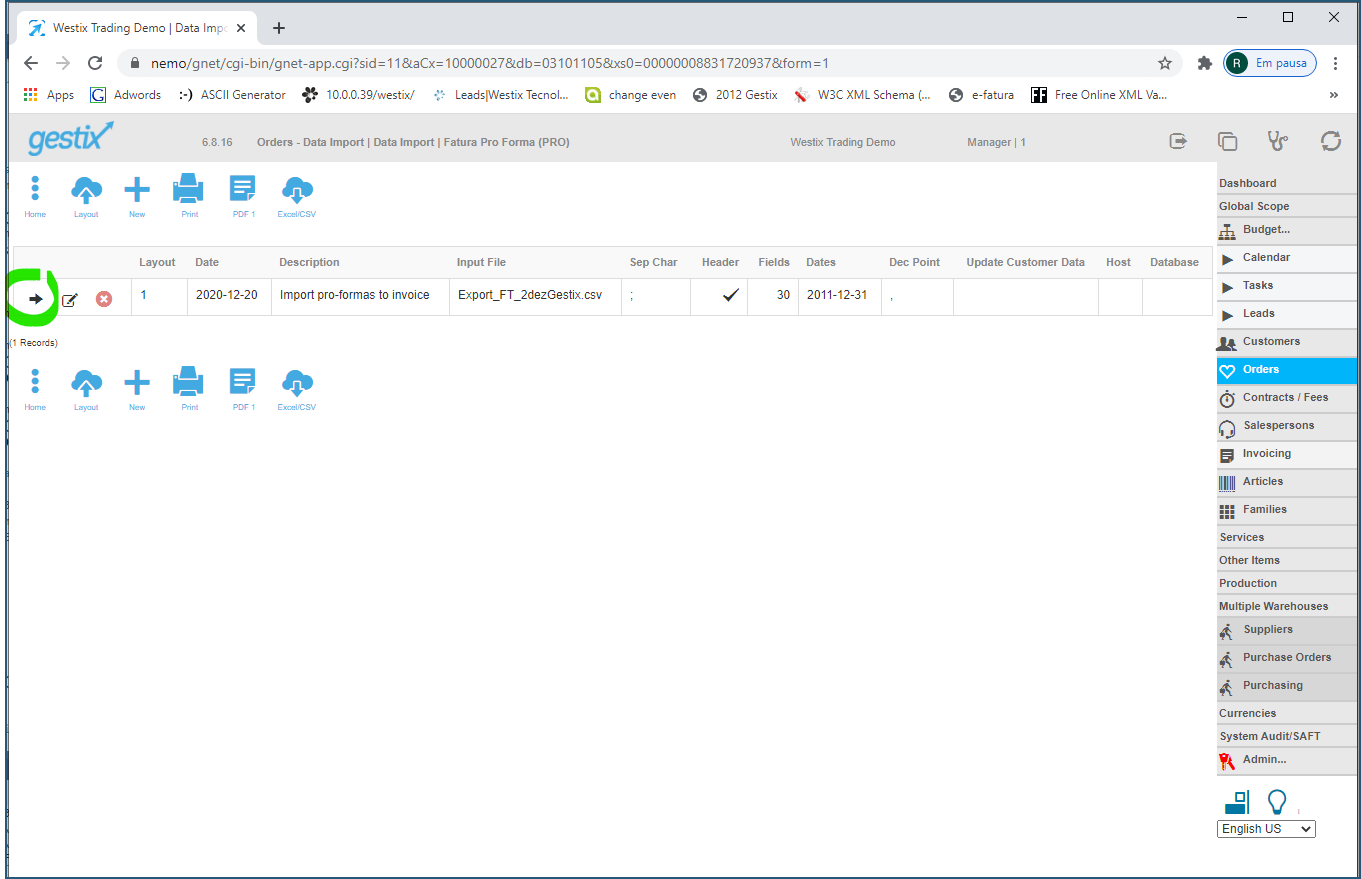Click the browser address bar
The height and width of the screenshot is (879, 1361).
[x=650, y=63]
